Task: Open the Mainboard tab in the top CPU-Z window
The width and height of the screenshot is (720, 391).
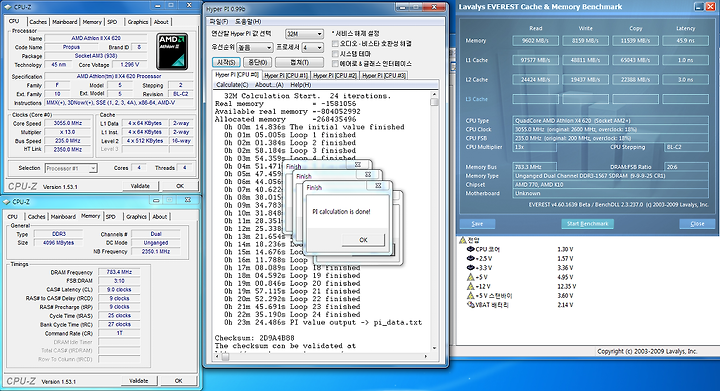Action: point(65,22)
